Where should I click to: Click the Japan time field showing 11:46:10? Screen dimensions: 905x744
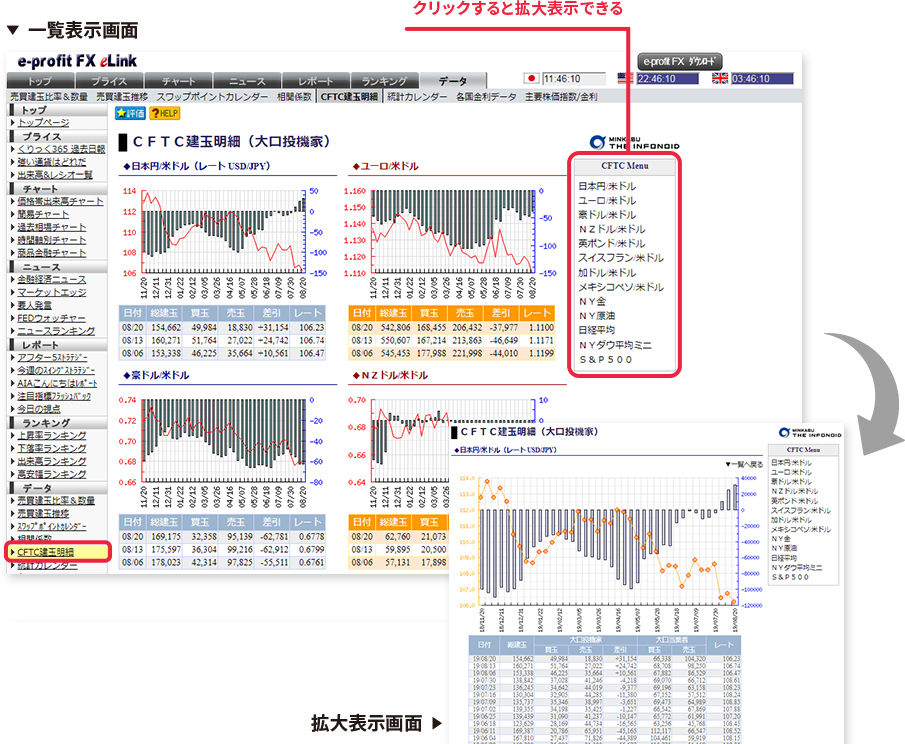coord(574,78)
